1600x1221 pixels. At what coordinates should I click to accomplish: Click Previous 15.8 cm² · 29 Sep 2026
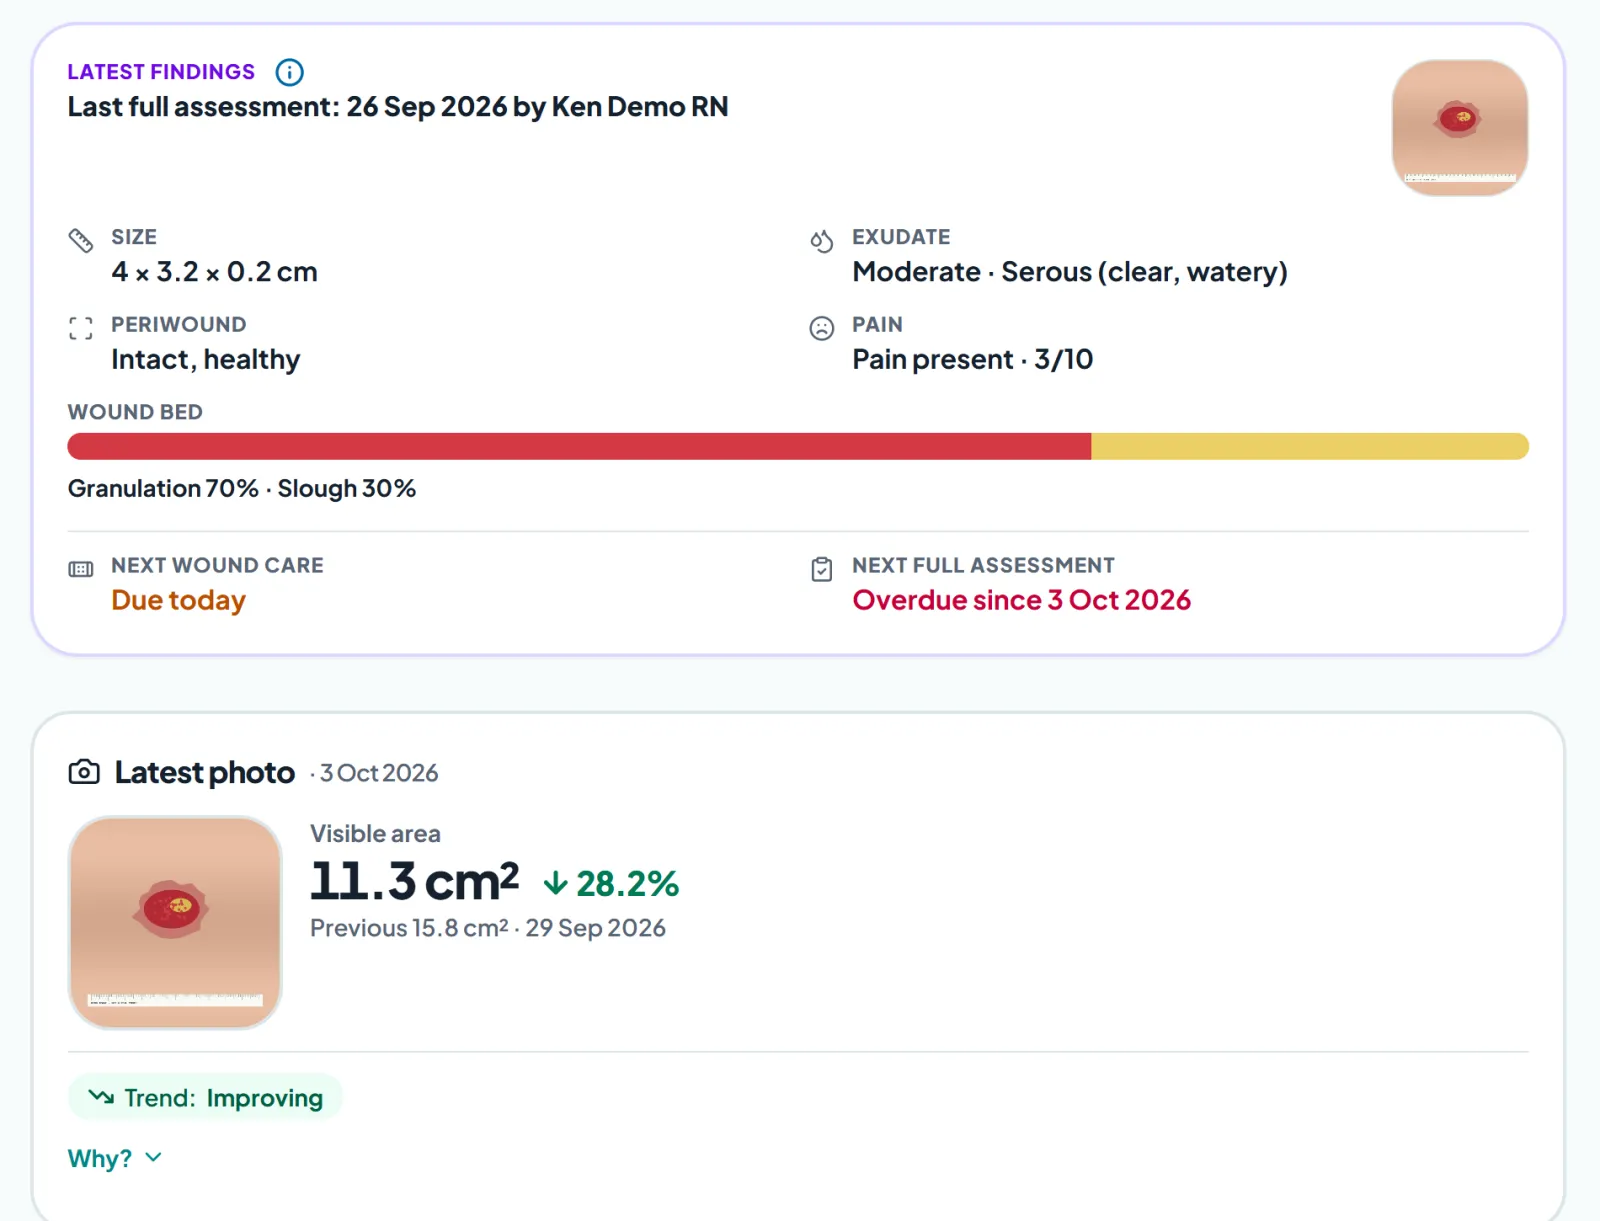point(488,928)
